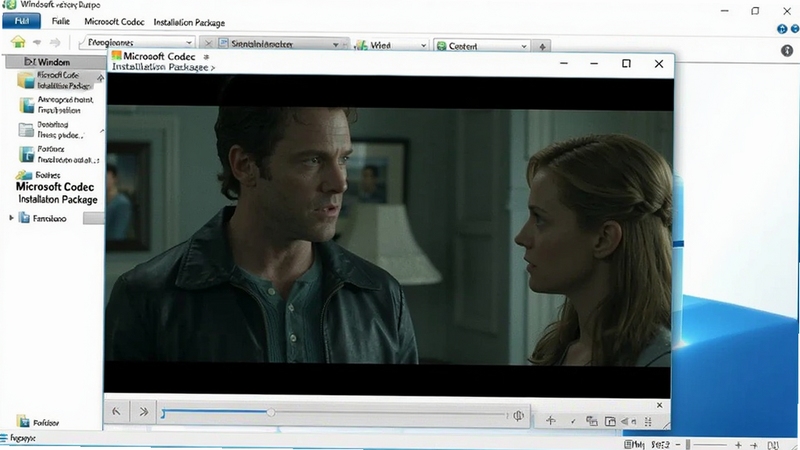Click the player window title icon
The height and width of the screenshot is (450, 800).
tap(116, 55)
